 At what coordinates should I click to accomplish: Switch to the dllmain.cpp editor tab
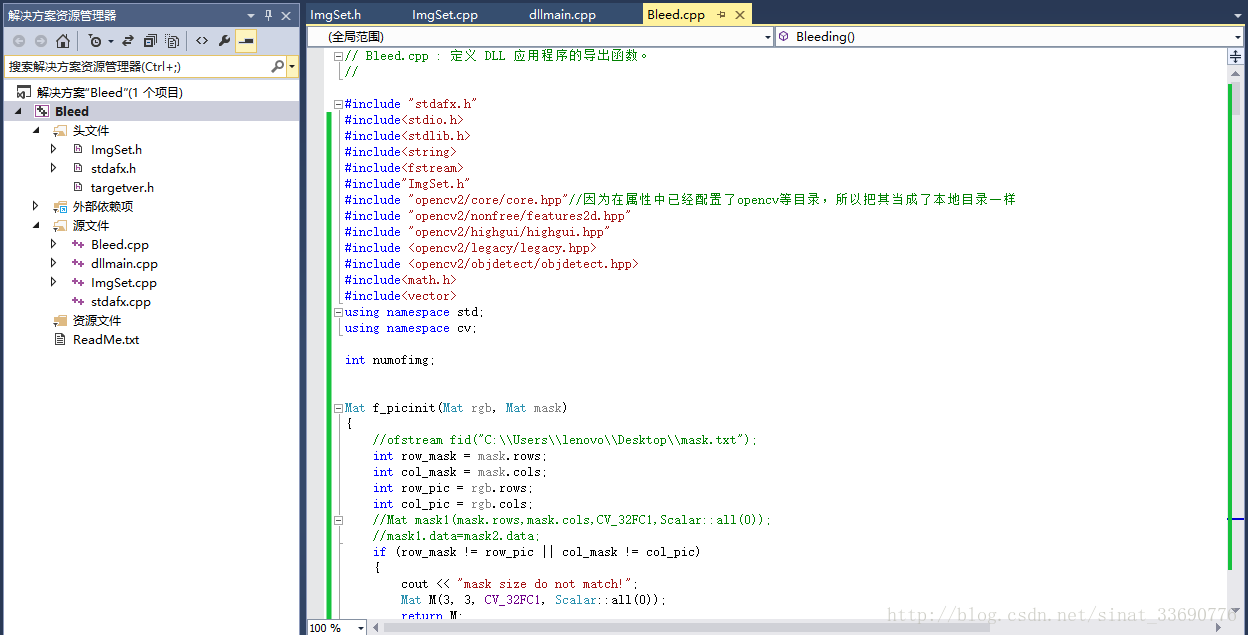pyautogui.click(x=562, y=14)
